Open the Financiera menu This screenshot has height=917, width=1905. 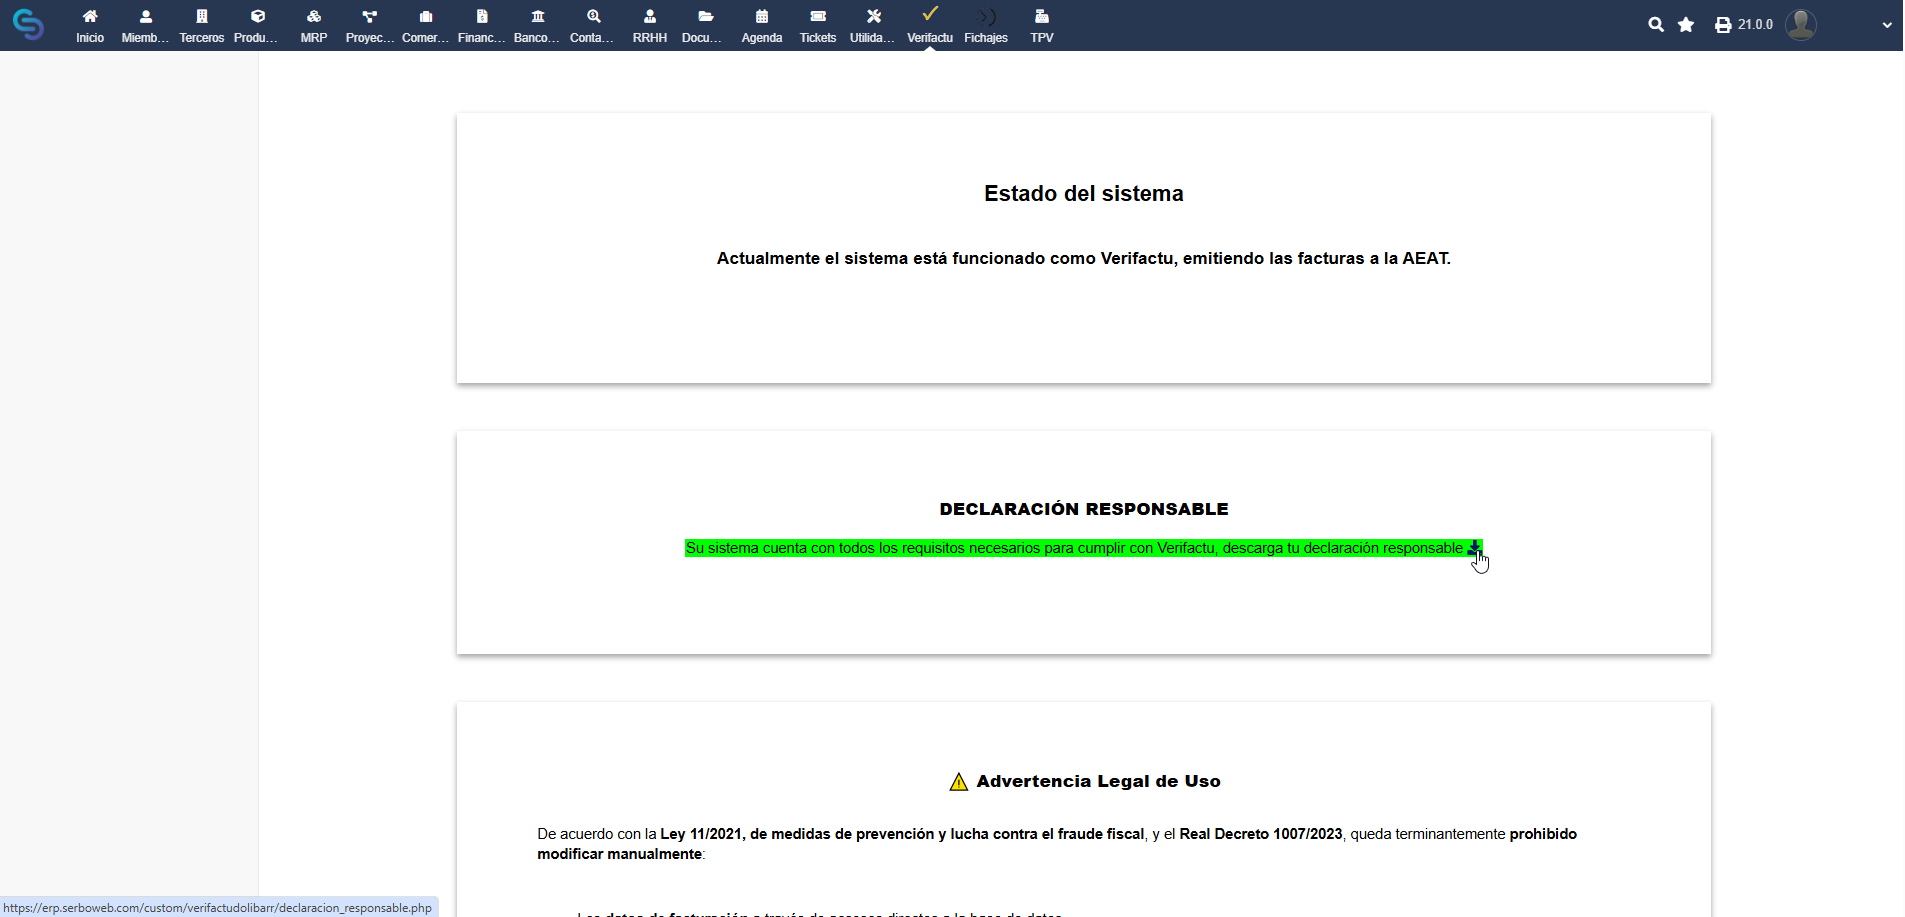click(x=482, y=25)
